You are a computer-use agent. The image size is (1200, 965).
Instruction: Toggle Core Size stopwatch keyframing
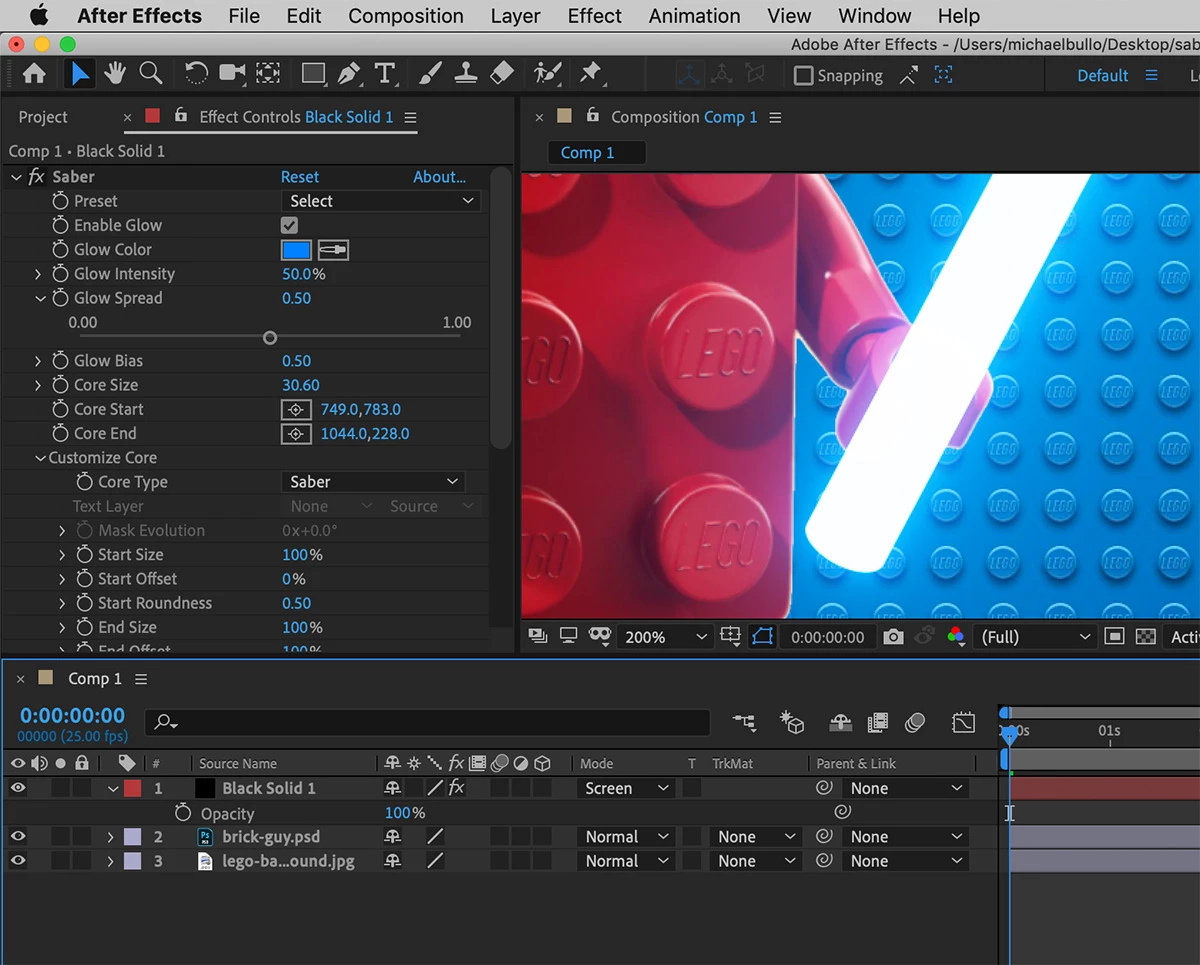61,385
